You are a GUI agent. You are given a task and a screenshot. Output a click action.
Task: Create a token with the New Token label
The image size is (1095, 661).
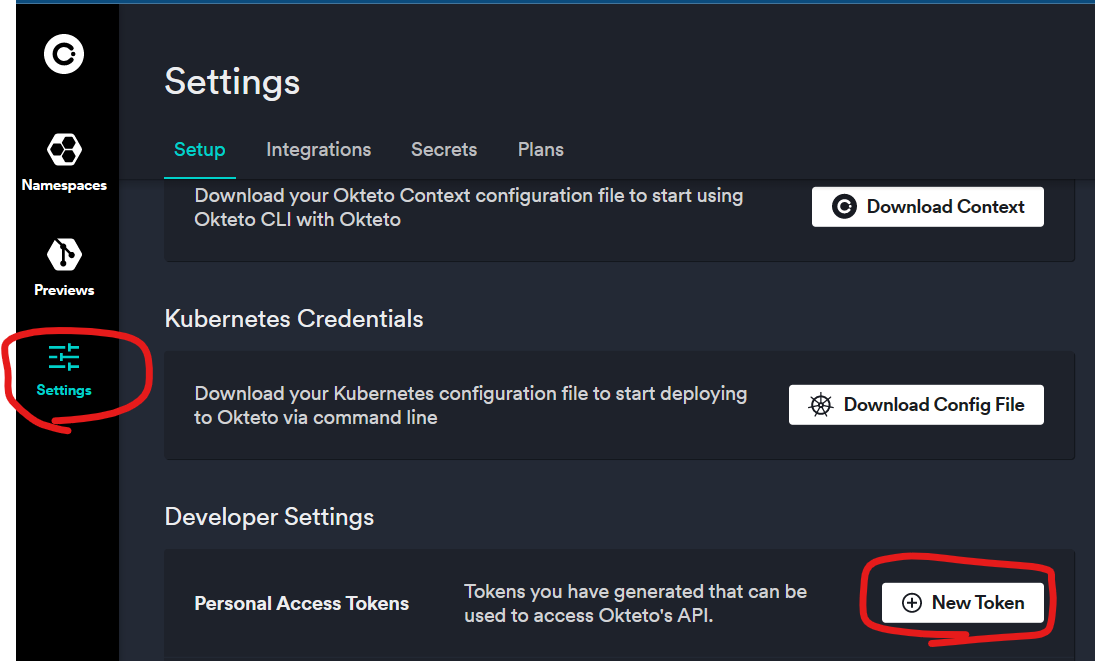977,603
